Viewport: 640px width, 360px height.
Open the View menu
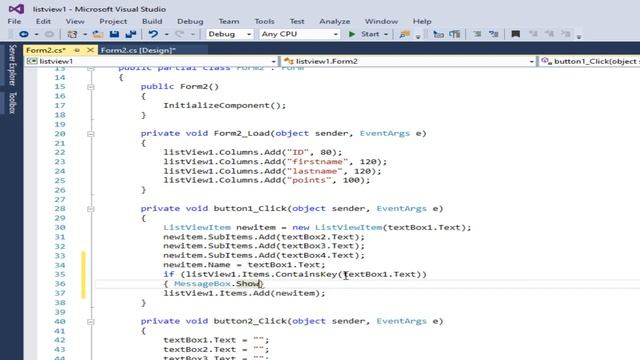pyautogui.click(x=75, y=21)
